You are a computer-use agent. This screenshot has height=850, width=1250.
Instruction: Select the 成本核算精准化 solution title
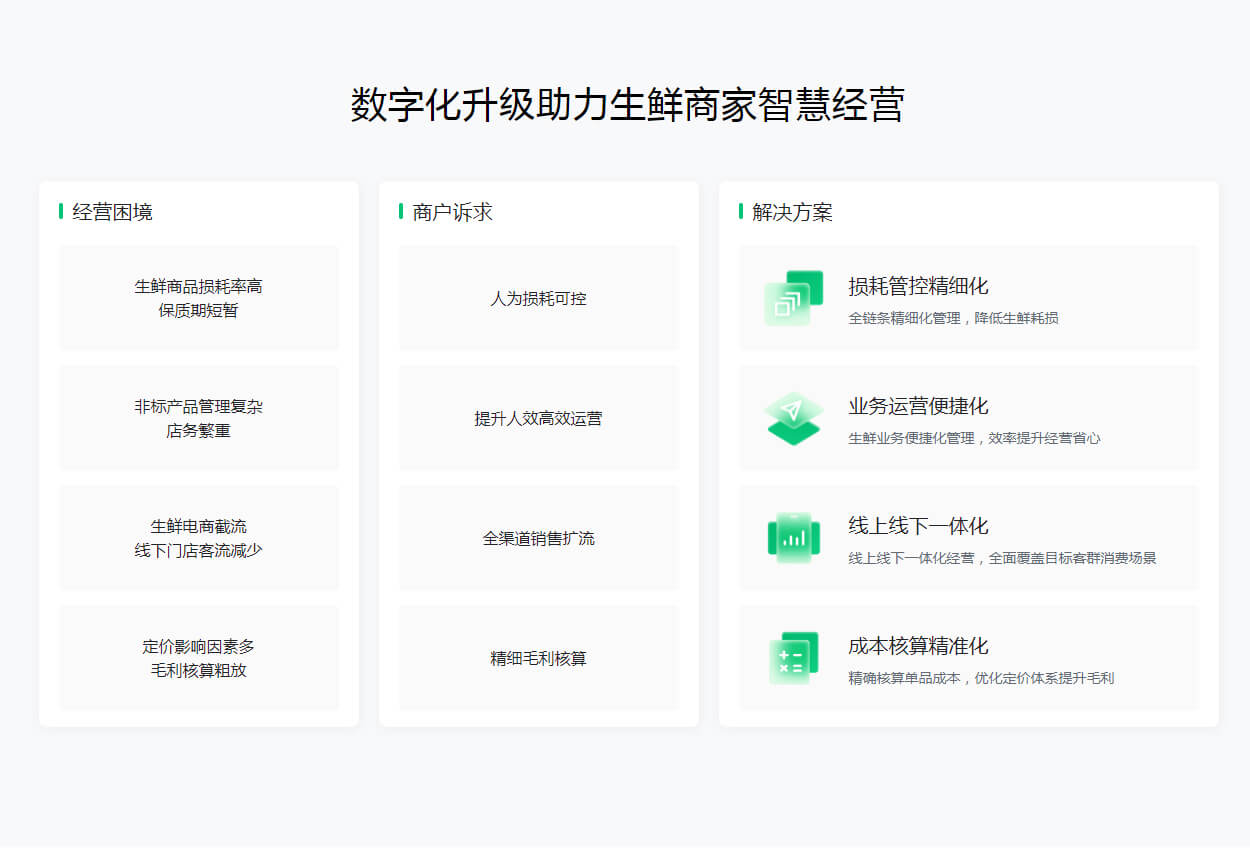[918, 646]
